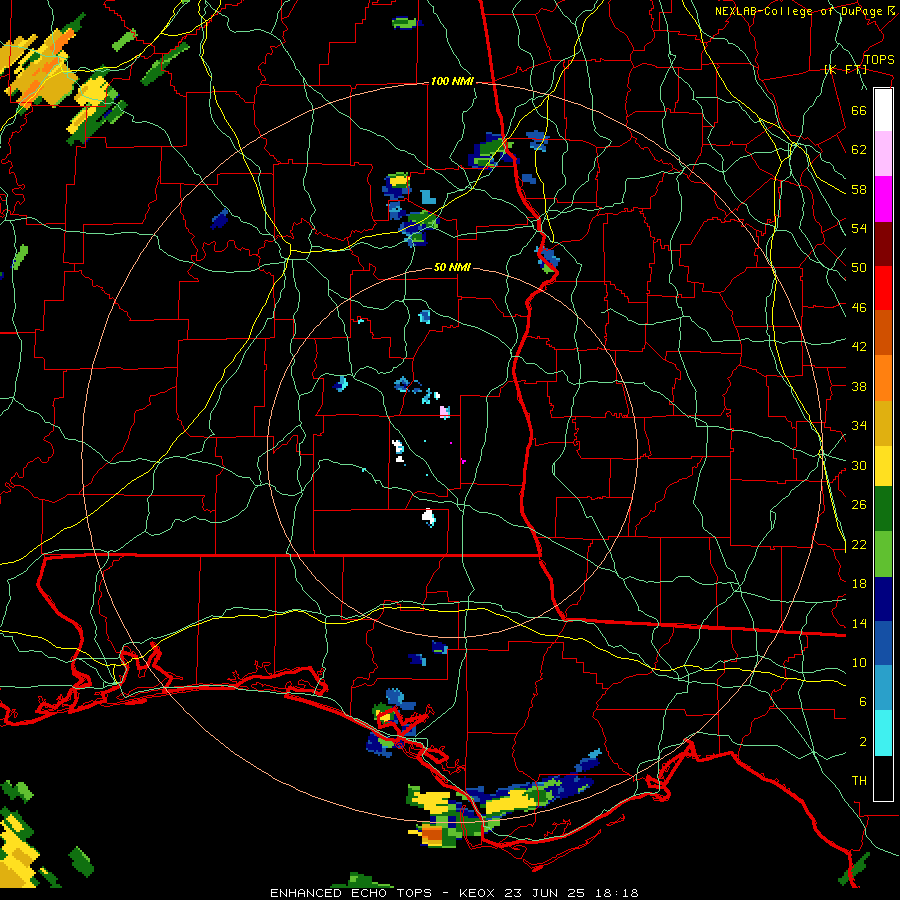Viewport: 900px width, 900px height.
Task: Click the '2' legend value
Action: (x=863, y=742)
